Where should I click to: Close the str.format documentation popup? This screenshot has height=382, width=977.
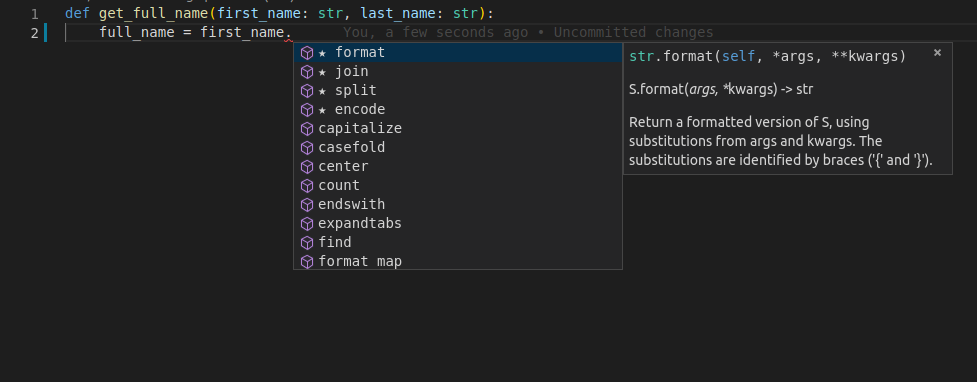937,53
